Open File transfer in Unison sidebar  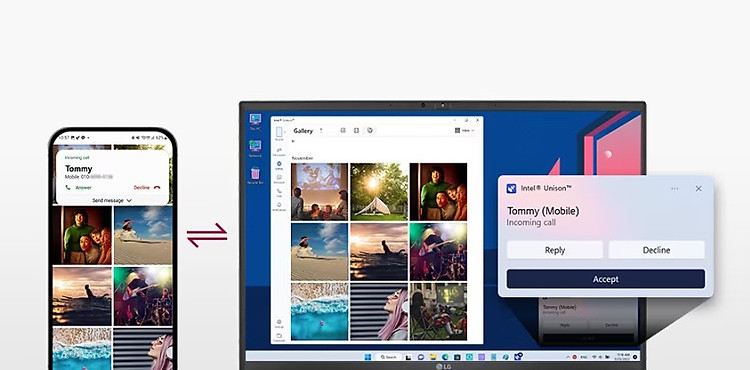click(x=279, y=152)
